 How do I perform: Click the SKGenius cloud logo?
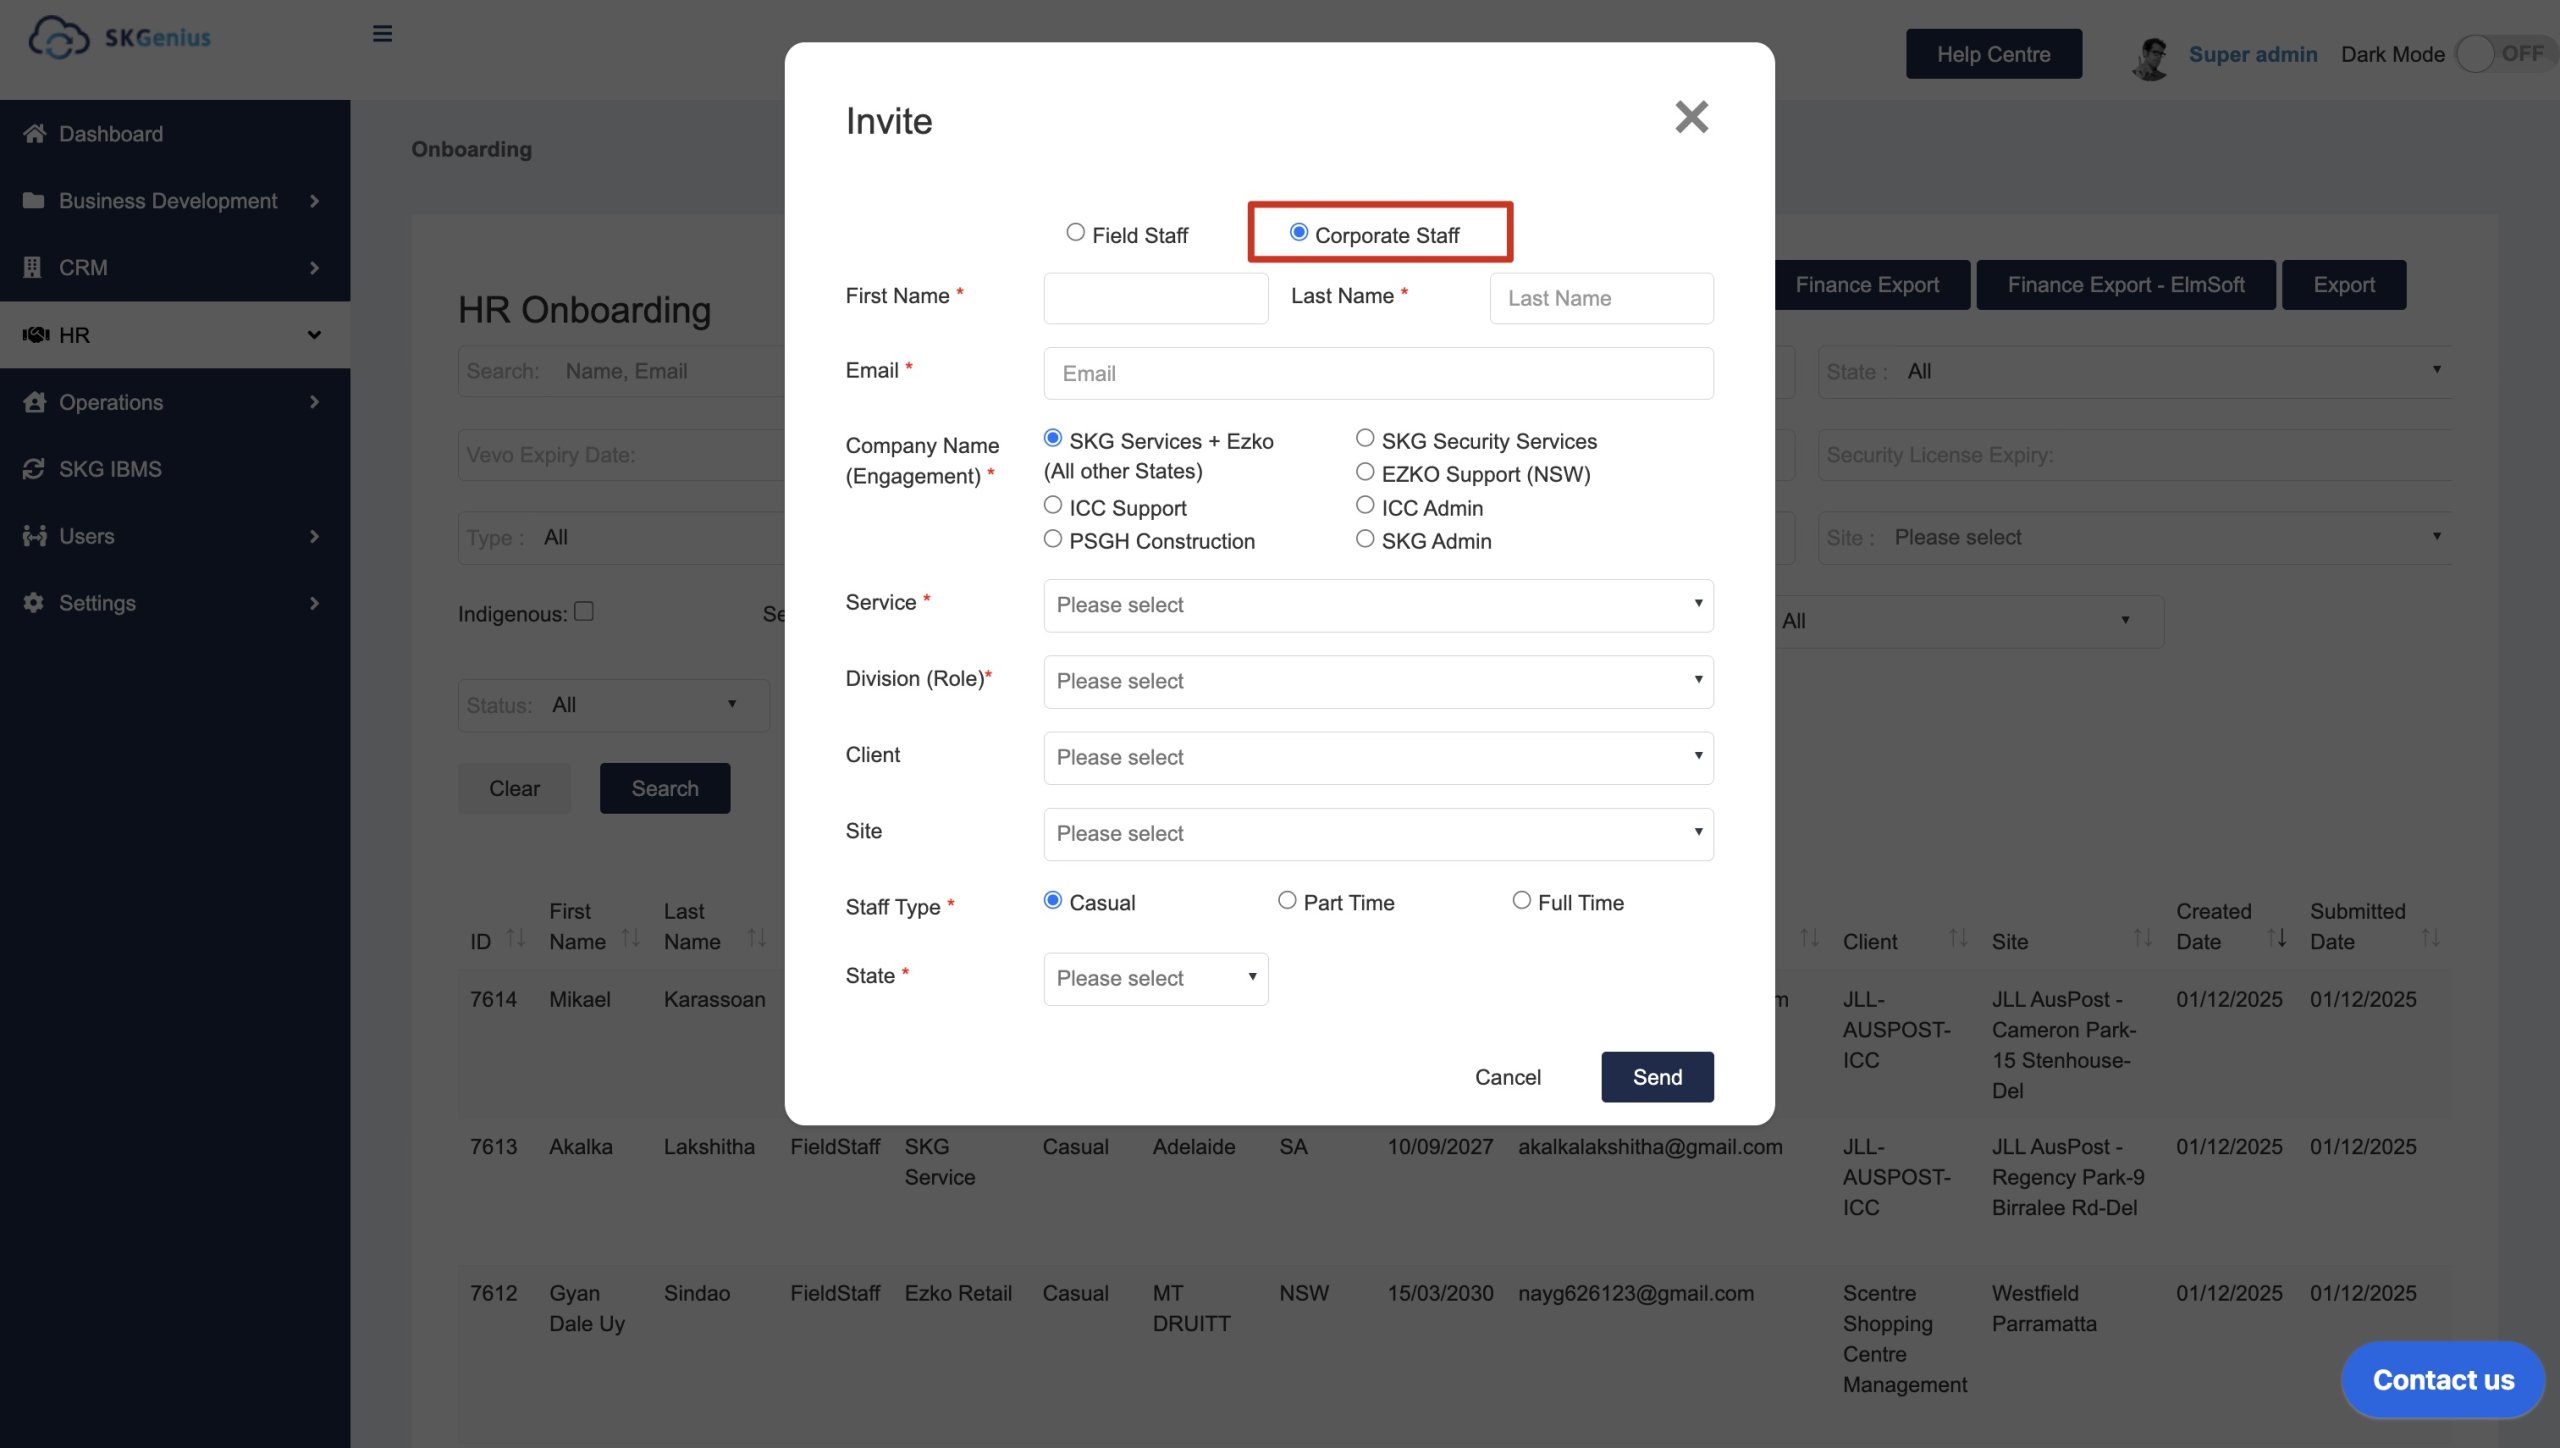(x=58, y=38)
